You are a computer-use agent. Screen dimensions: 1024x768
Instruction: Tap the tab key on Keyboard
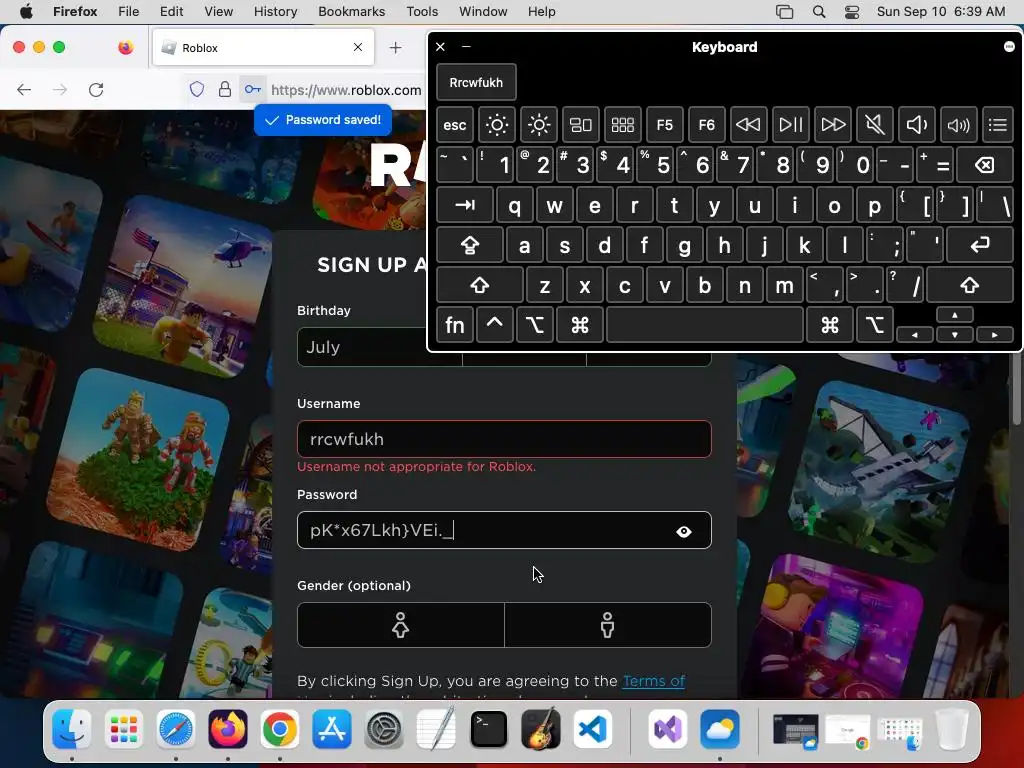click(x=465, y=205)
